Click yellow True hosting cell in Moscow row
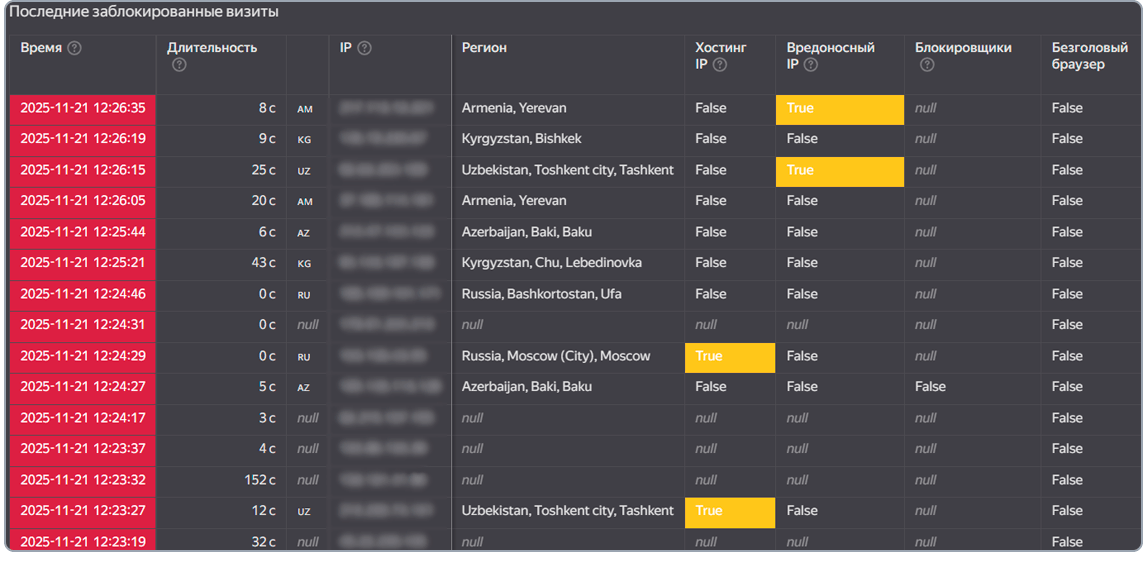Image resolution: width=1147 pixels, height=569 pixels. 729,357
